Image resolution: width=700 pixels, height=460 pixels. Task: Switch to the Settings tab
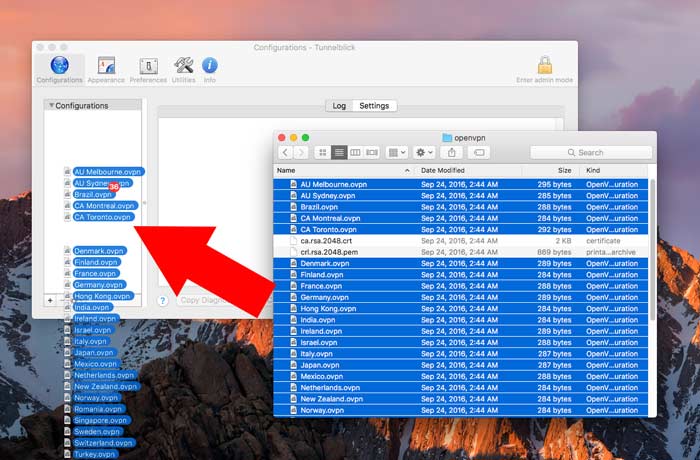[374, 106]
